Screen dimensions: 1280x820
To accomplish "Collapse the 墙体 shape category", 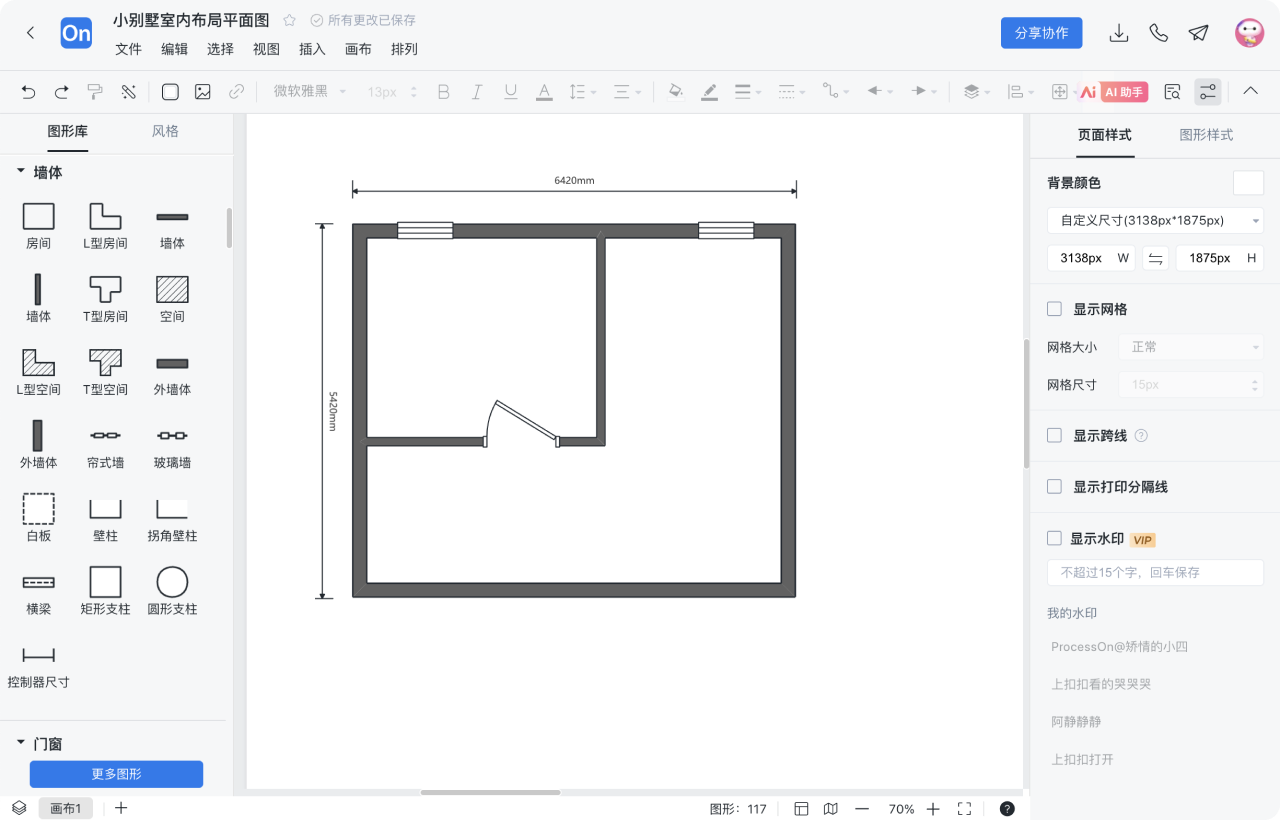I will click(x=20, y=172).
